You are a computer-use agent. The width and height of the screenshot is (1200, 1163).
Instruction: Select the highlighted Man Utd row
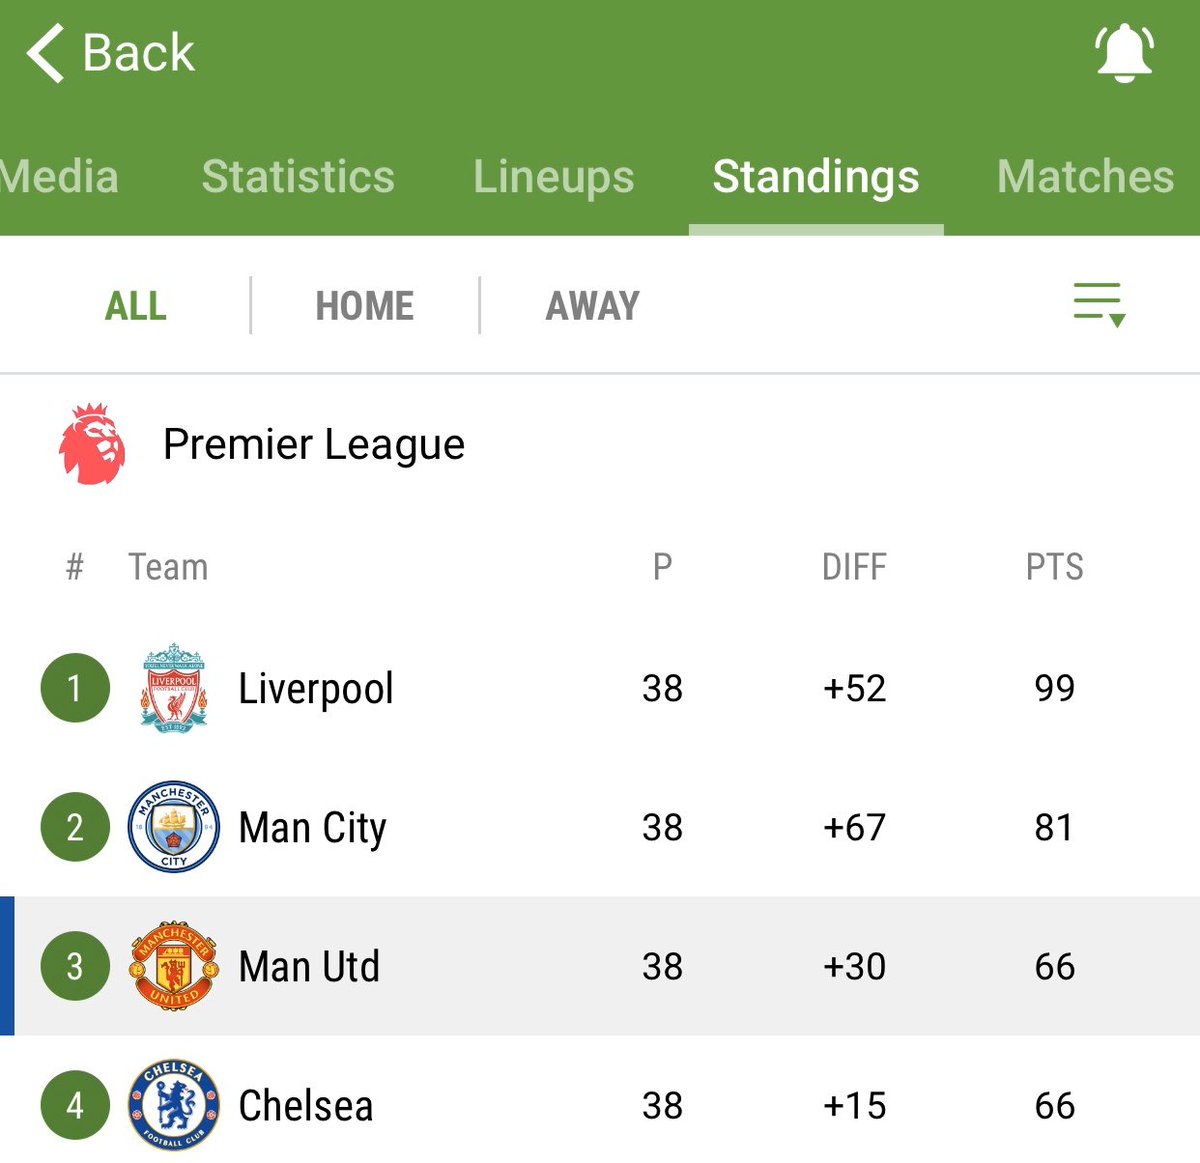click(600, 966)
